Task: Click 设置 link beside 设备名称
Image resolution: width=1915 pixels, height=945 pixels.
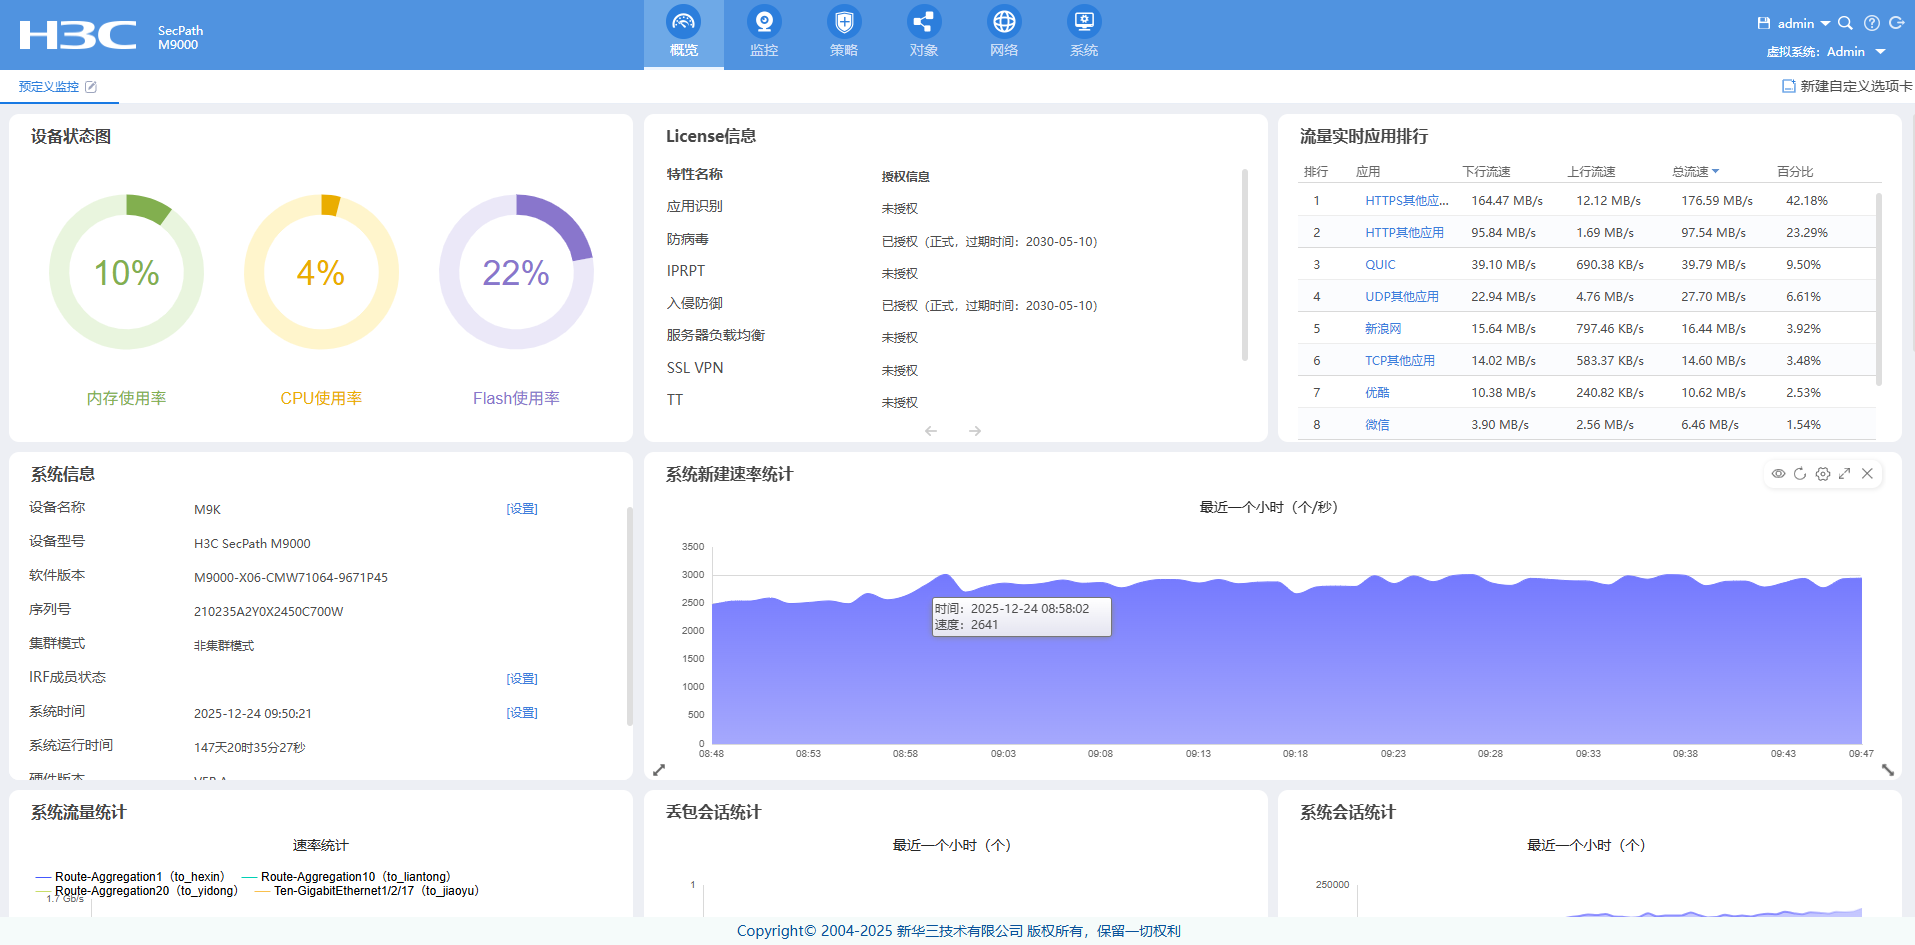Action: click(521, 509)
